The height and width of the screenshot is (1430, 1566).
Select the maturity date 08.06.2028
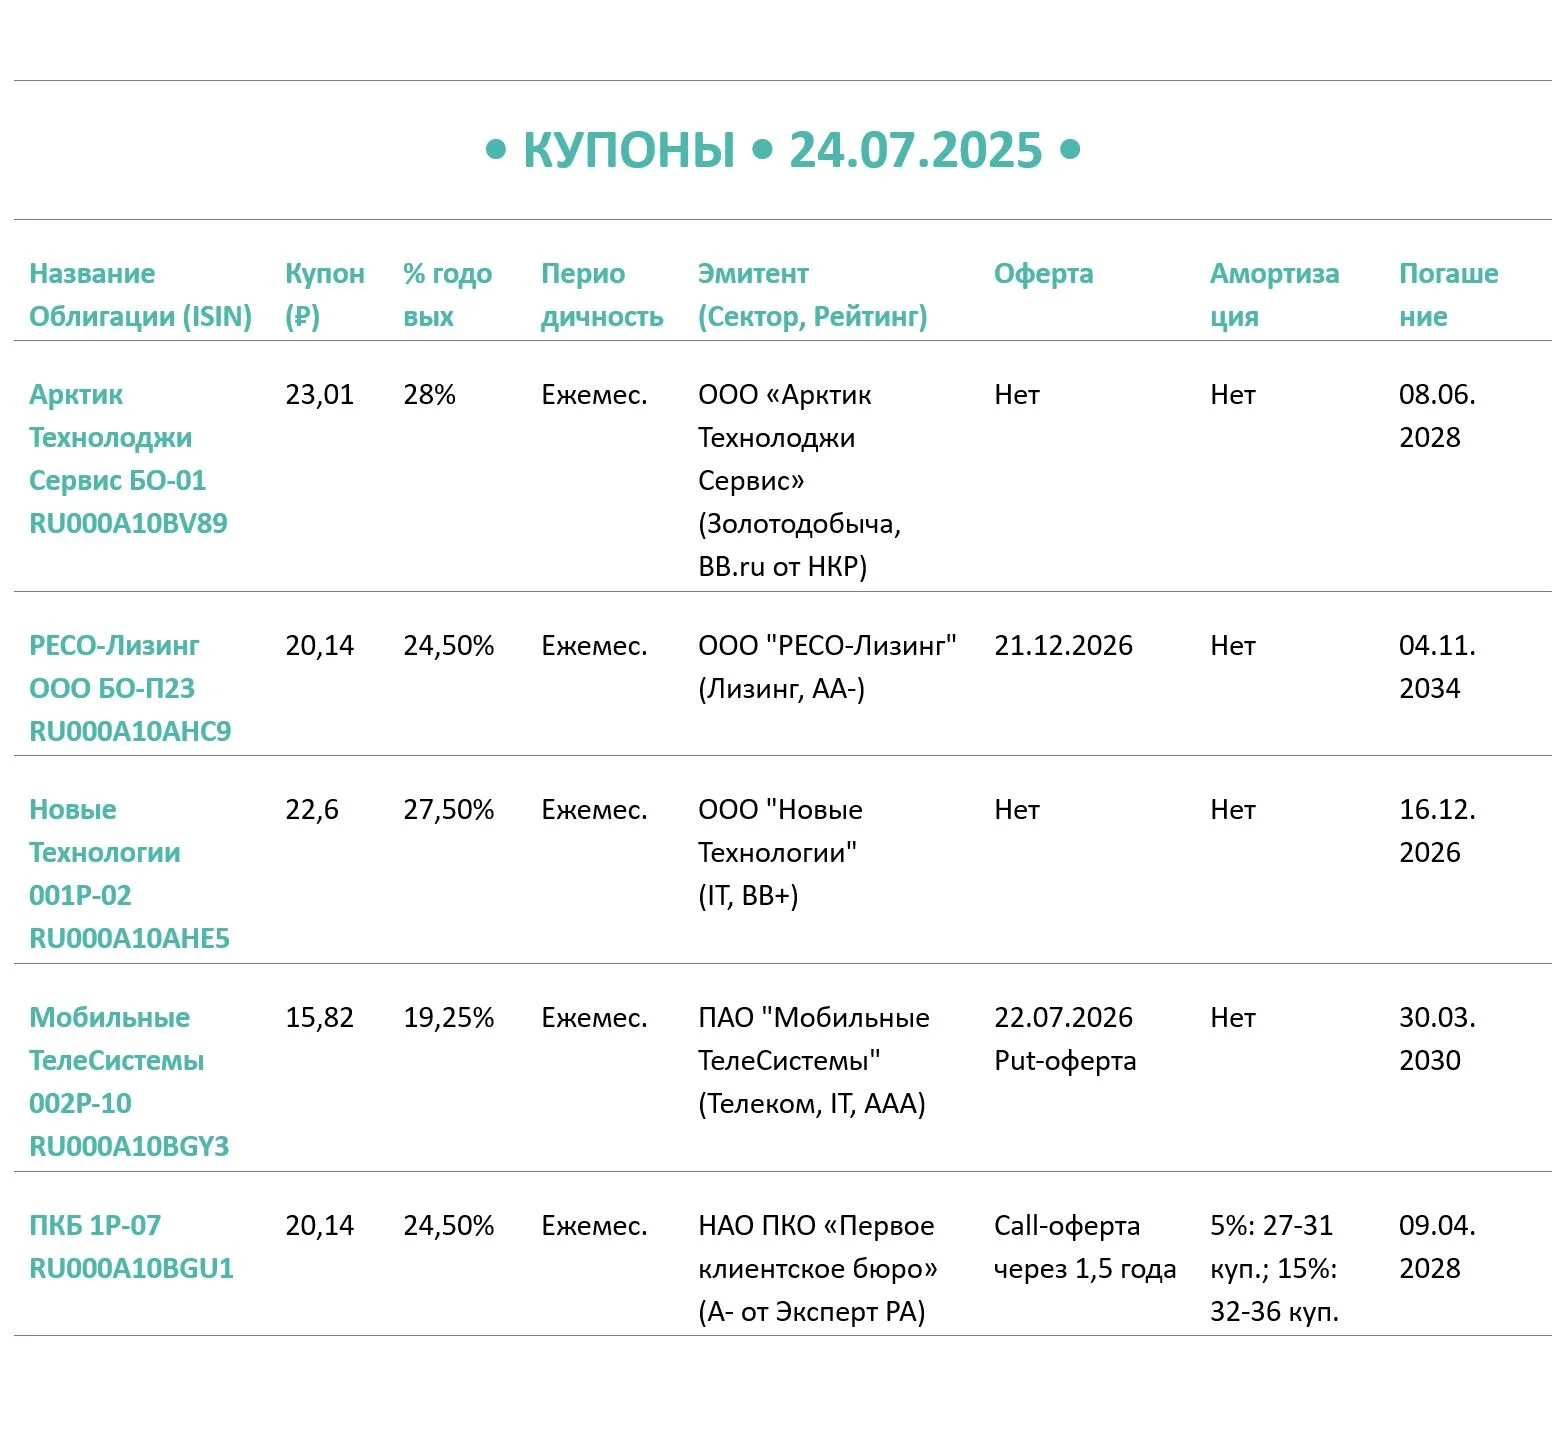[1437, 416]
